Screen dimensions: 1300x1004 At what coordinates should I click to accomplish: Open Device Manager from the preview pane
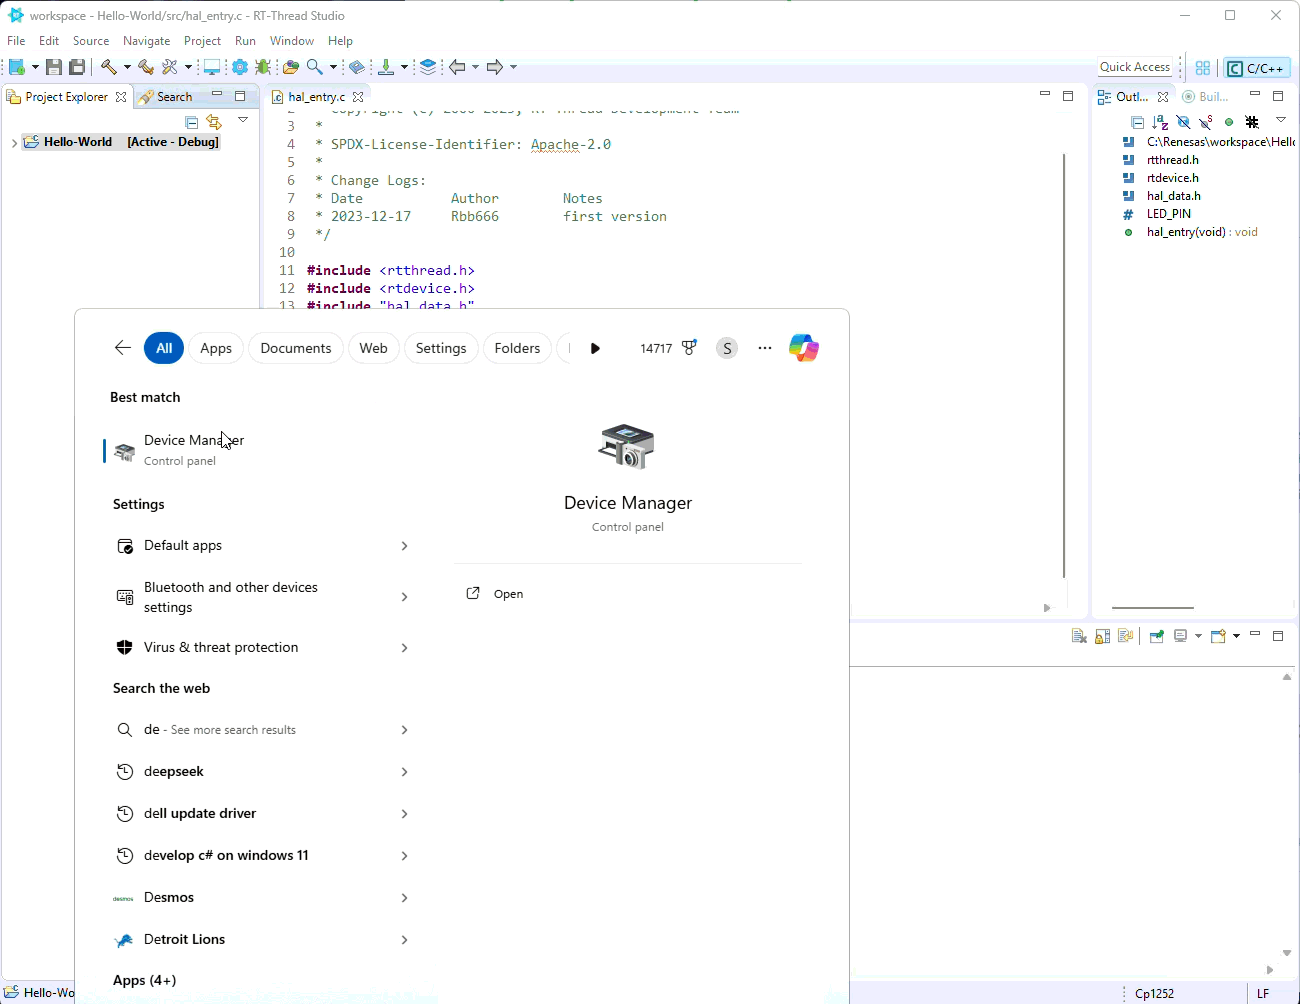pyautogui.click(x=508, y=594)
